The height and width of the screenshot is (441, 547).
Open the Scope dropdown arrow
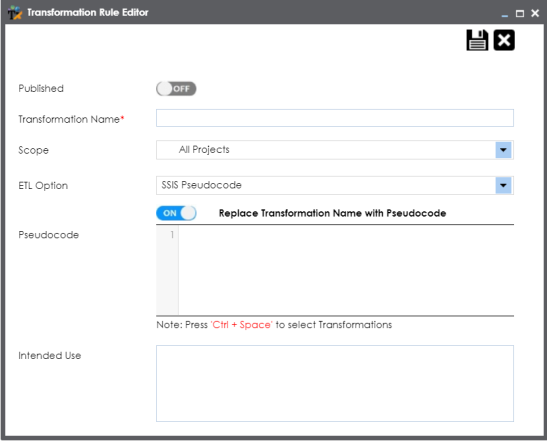tap(503, 150)
